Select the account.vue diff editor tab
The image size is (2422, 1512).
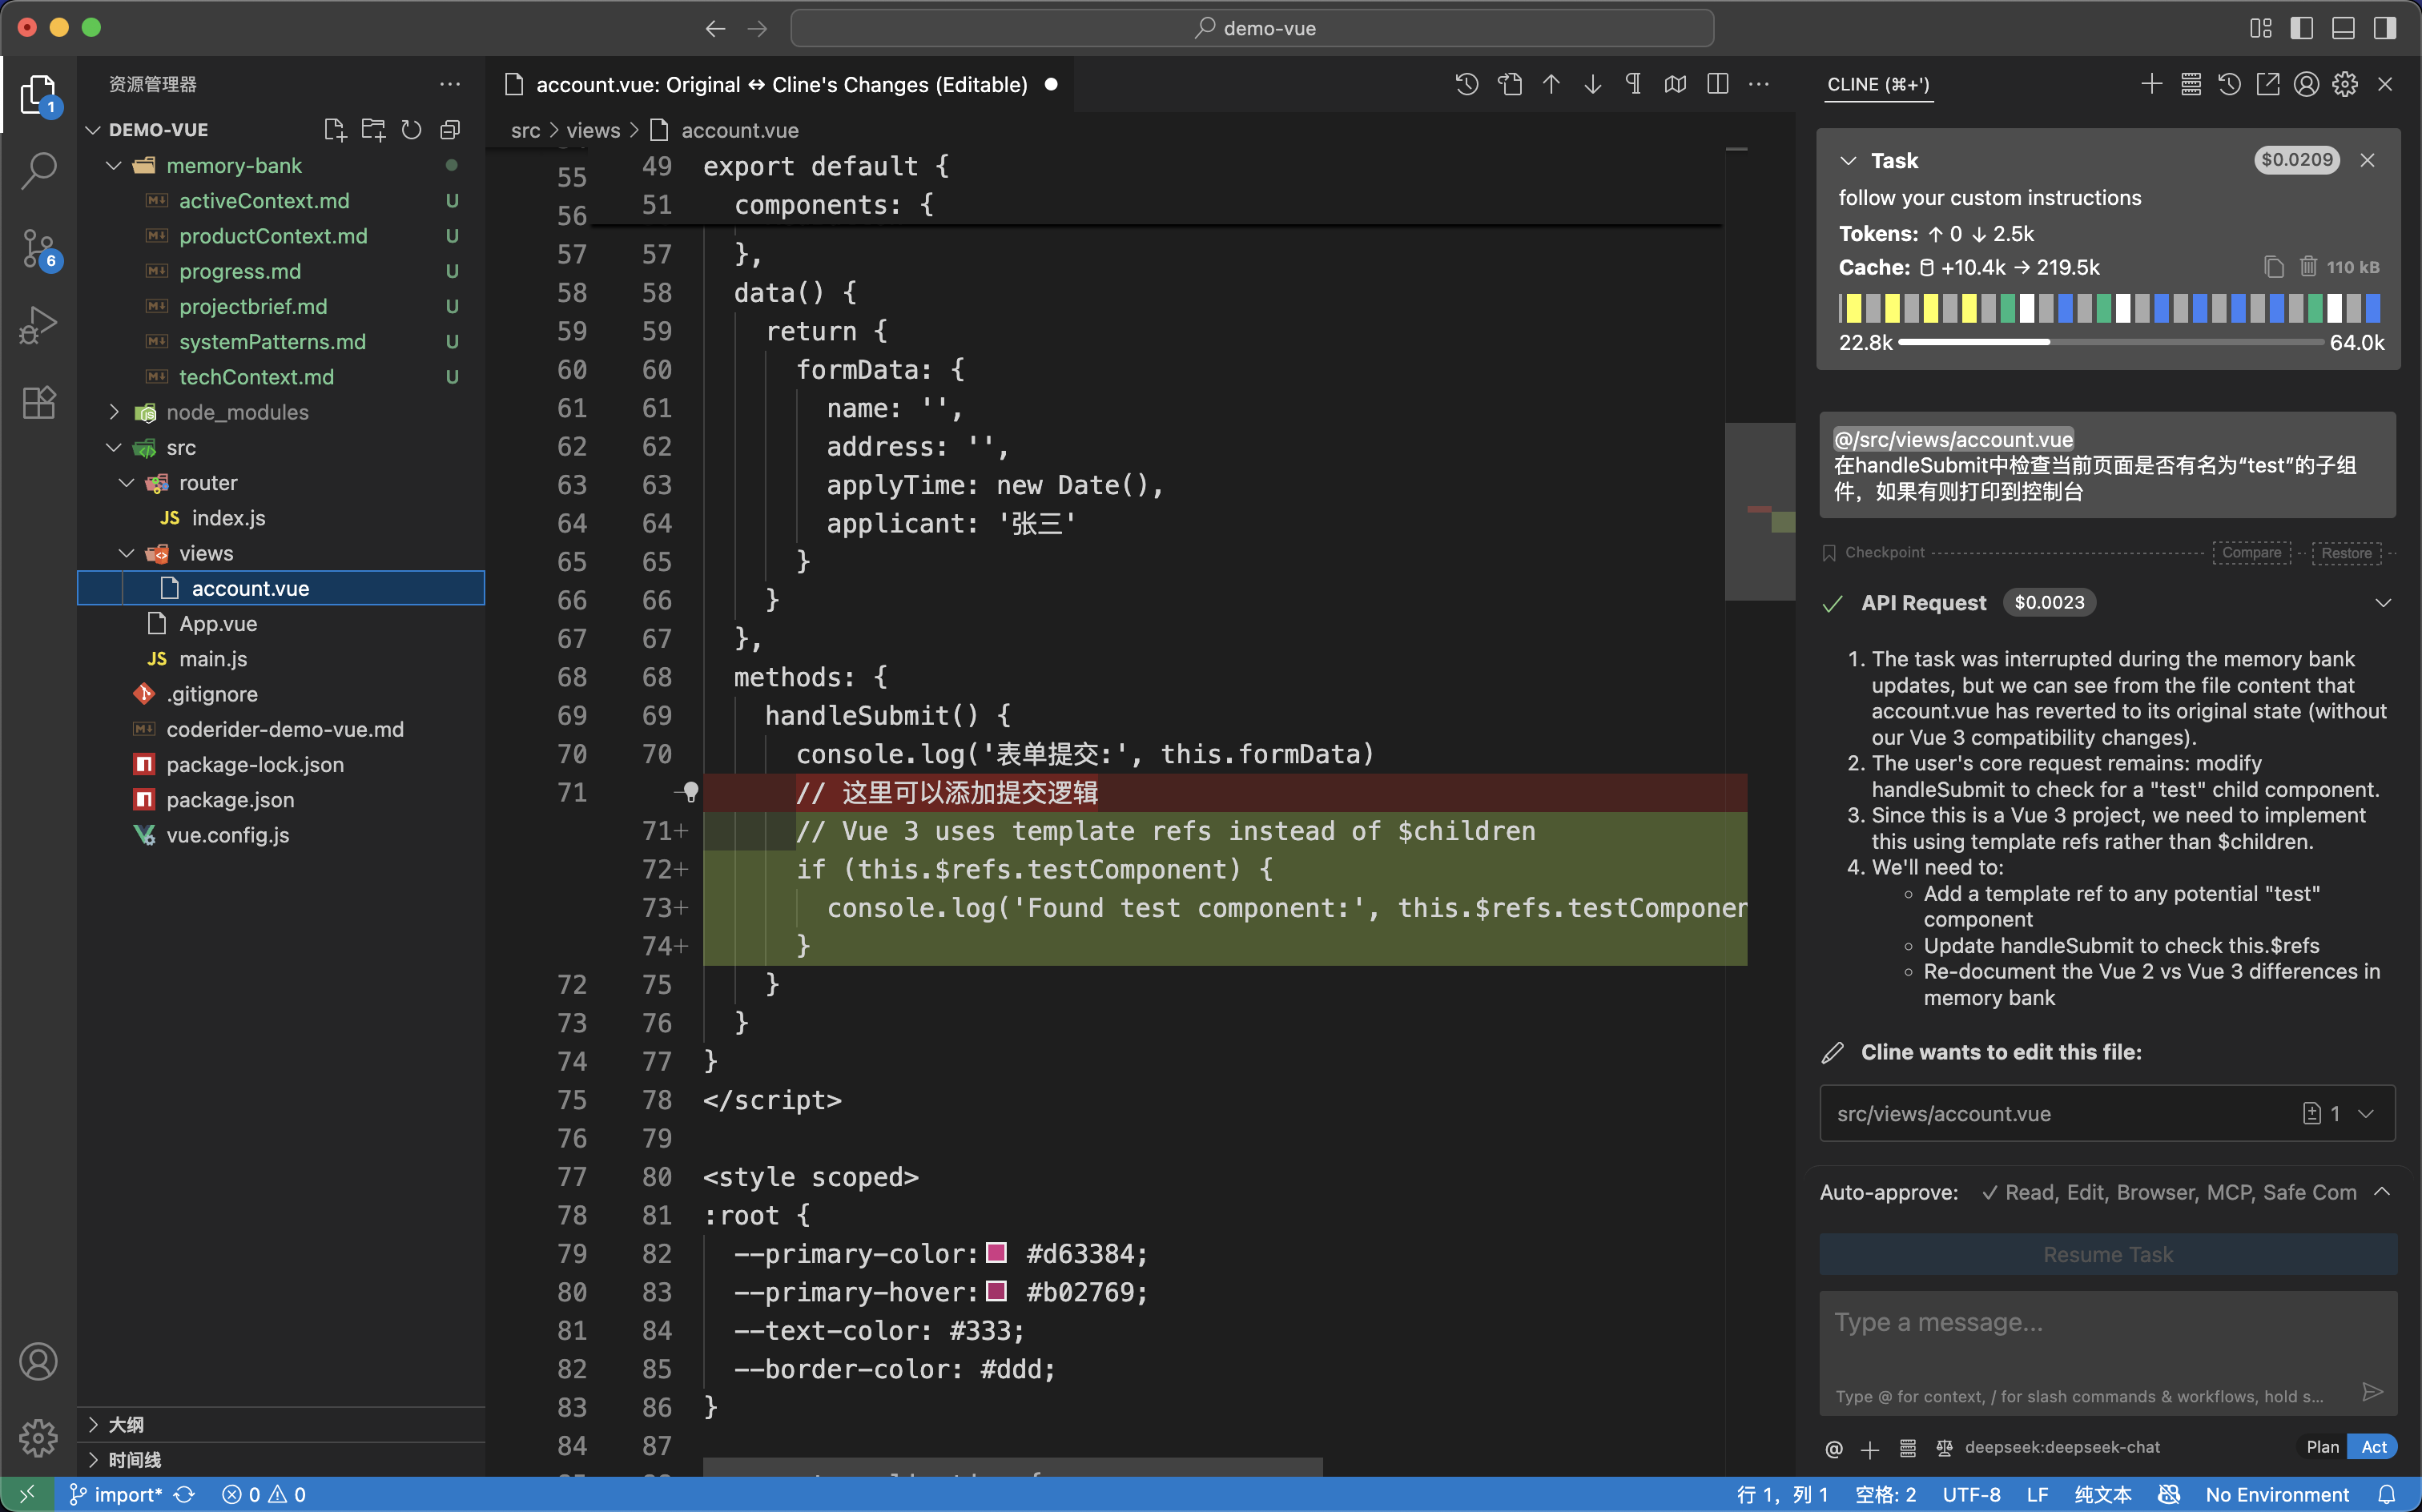coord(781,85)
